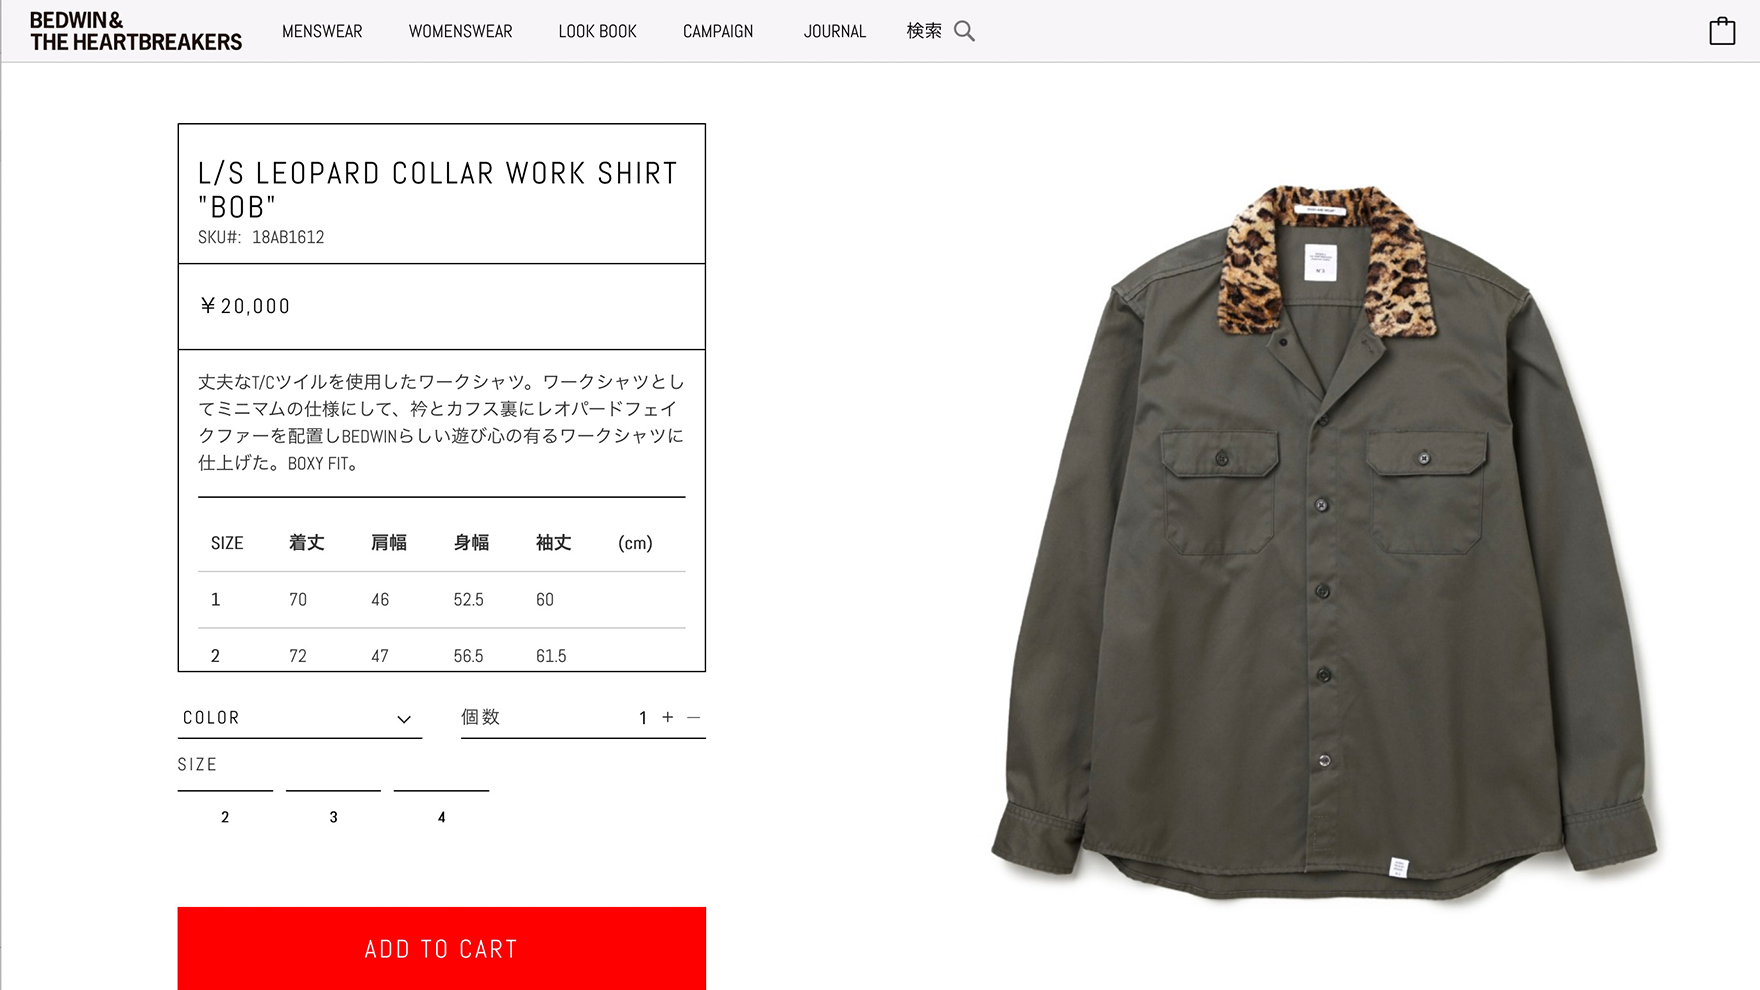The width and height of the screenshot is (1760, 990).
Task: Click the Bedwin & The Heartbreakers logo
Action: pyautogui.click(x=136, y=31)
